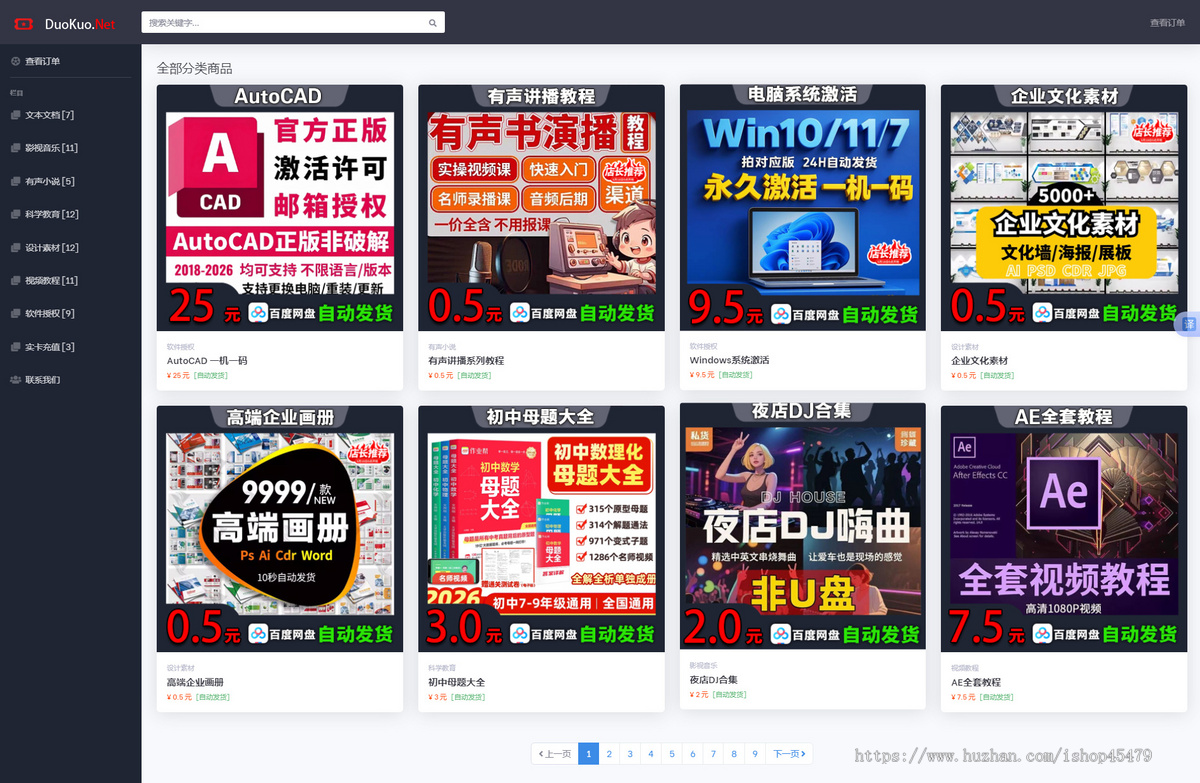Open the 有声讲播教程 product image
The image size is (1200, 783).
pos(541,207)
